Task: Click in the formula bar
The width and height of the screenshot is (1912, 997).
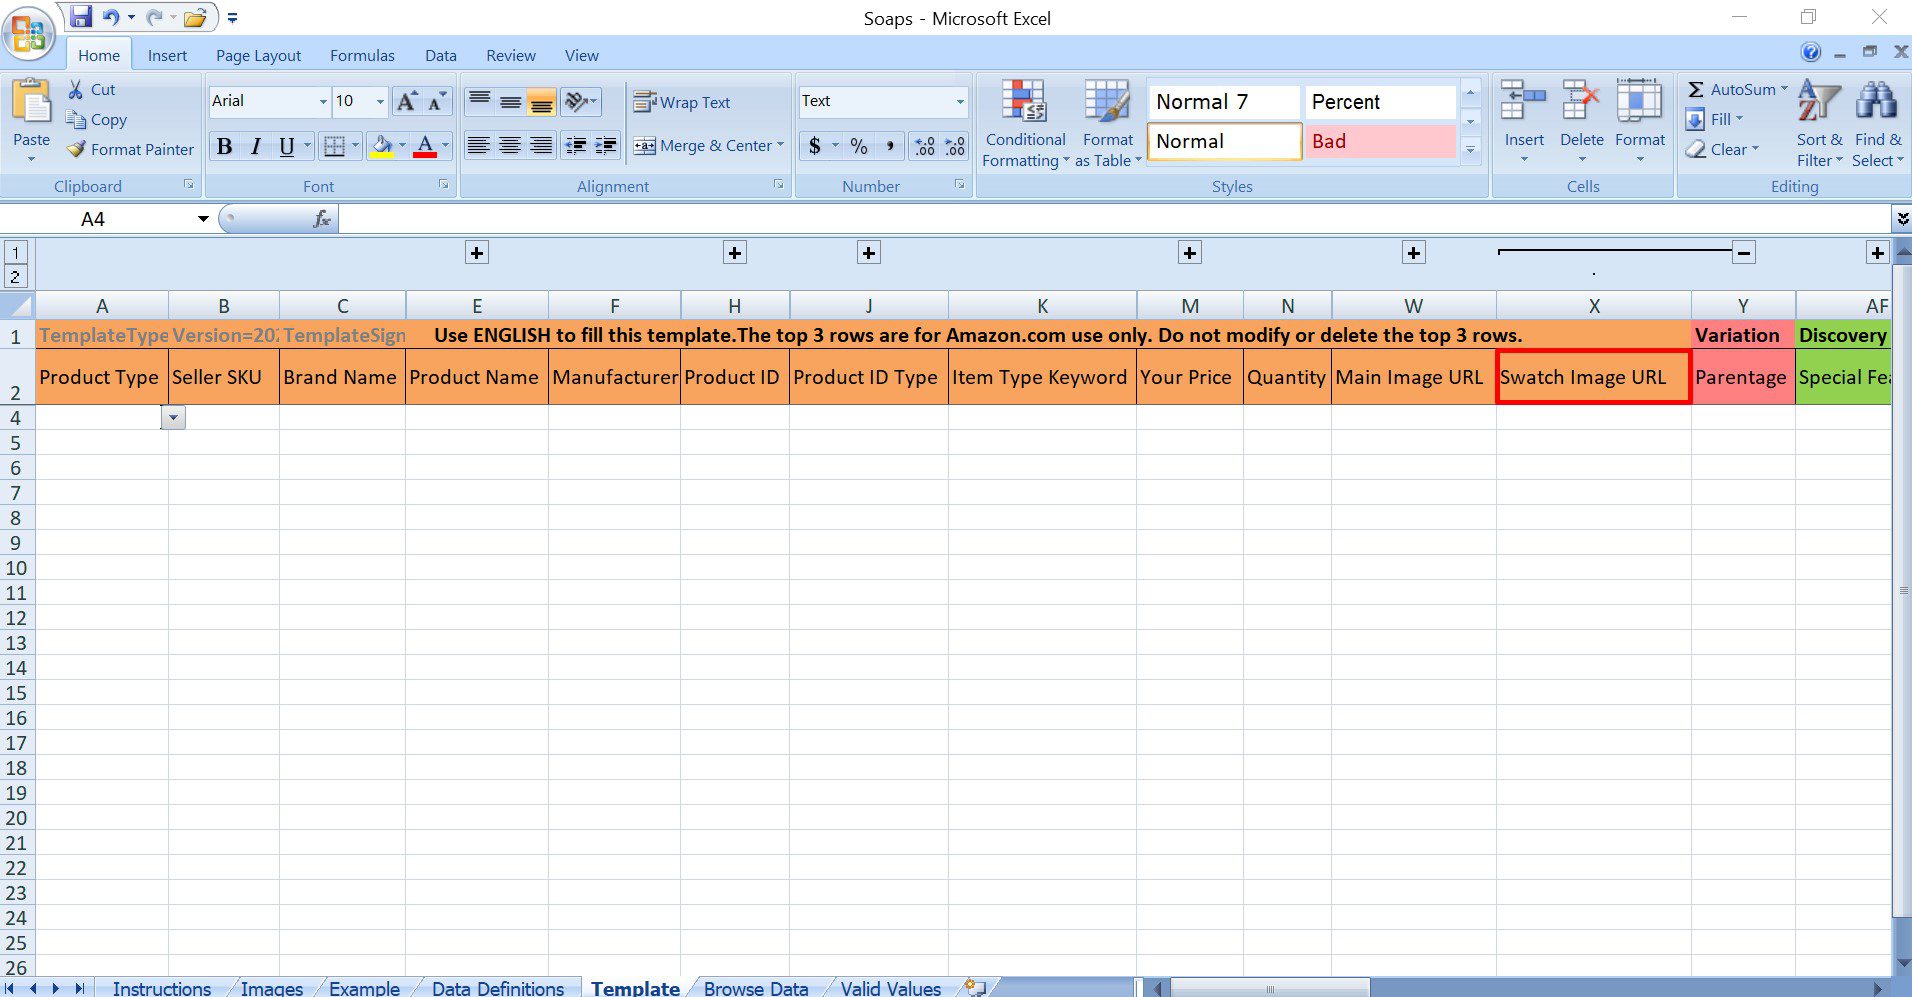Action: point(1114,219)
